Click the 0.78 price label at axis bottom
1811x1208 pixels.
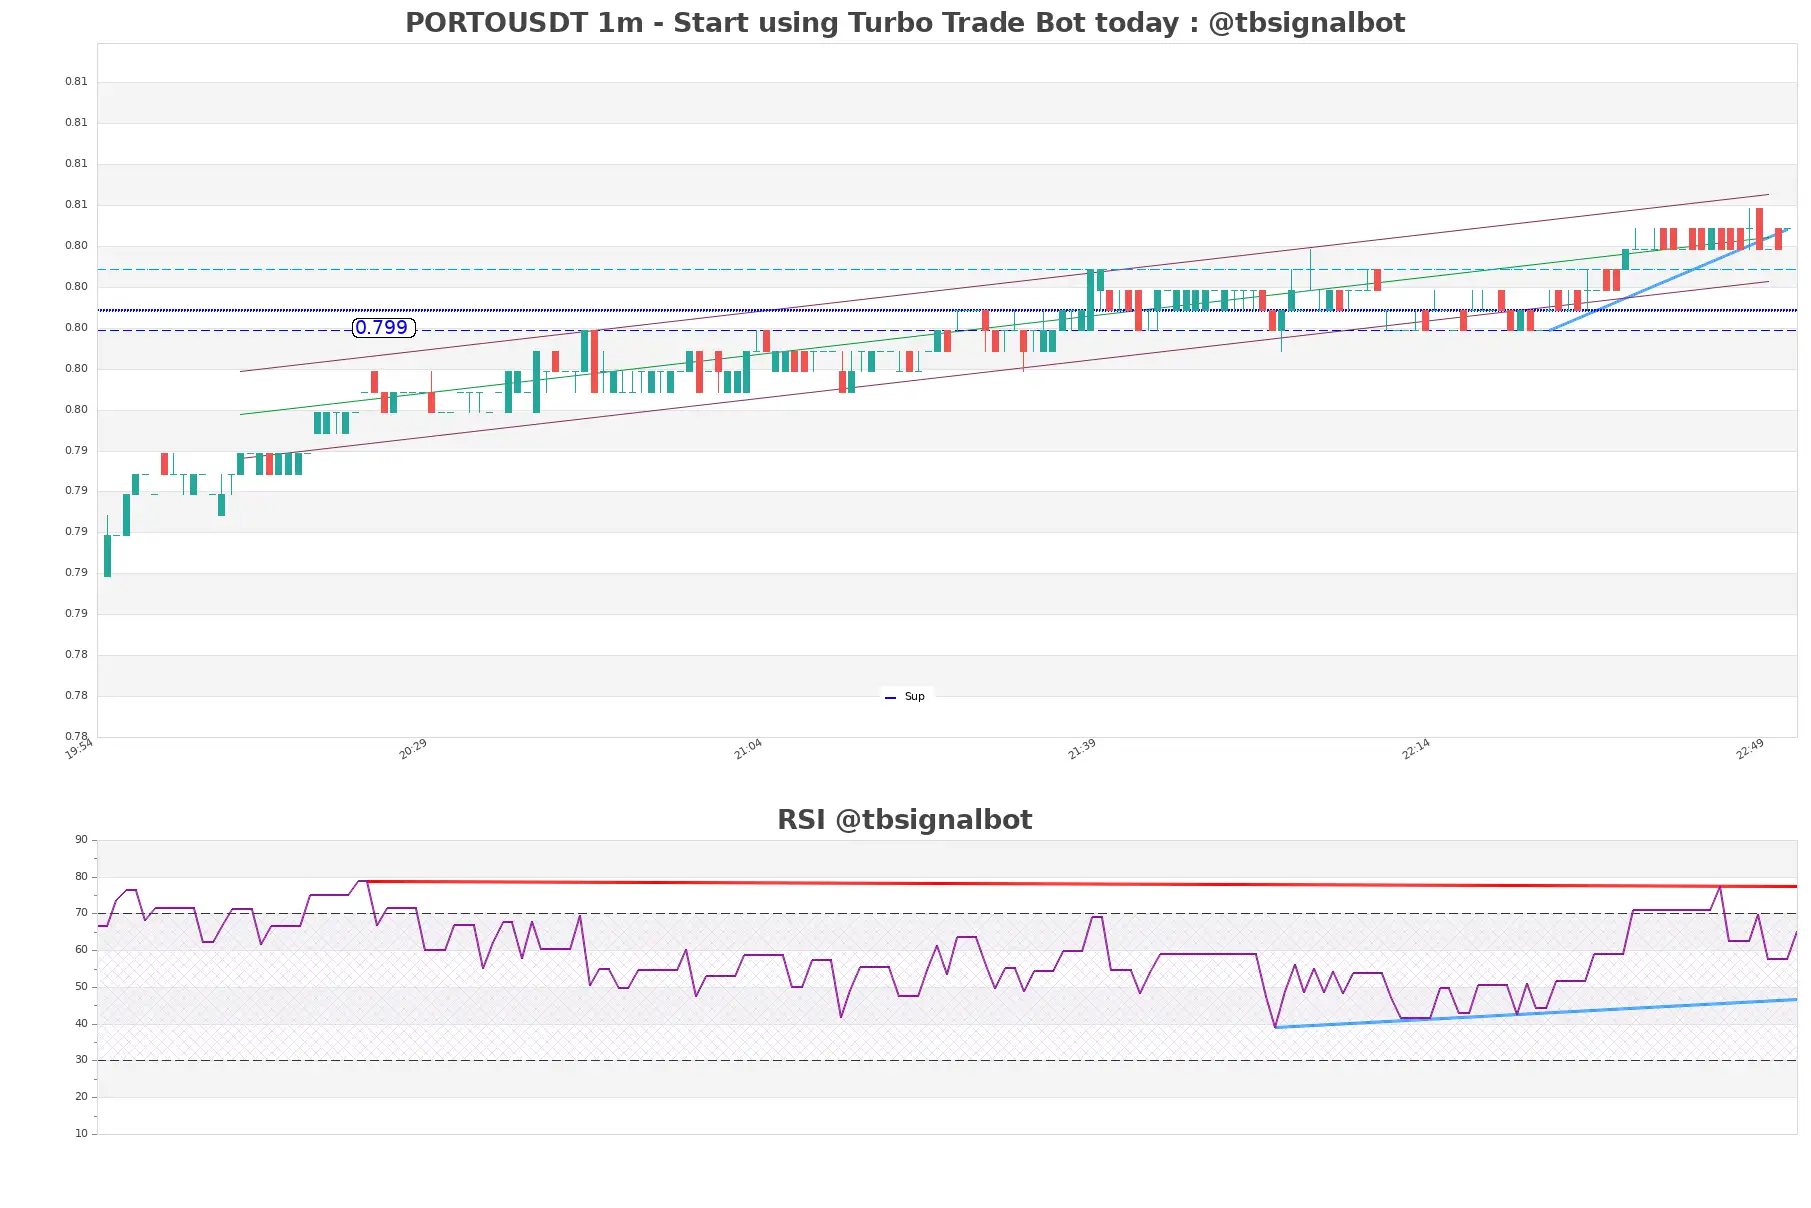coord(76,736)
